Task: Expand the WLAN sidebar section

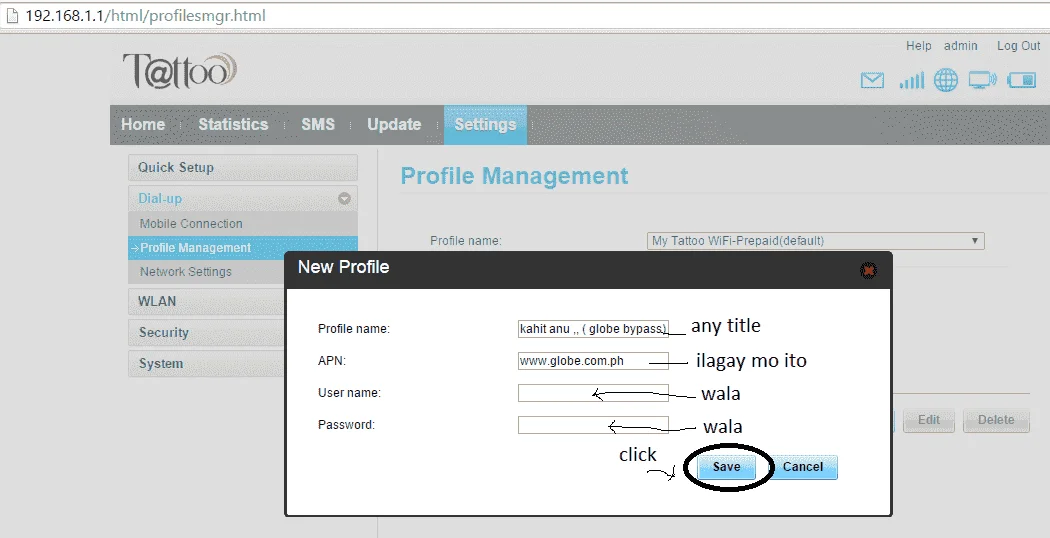Action: [206, 301]
